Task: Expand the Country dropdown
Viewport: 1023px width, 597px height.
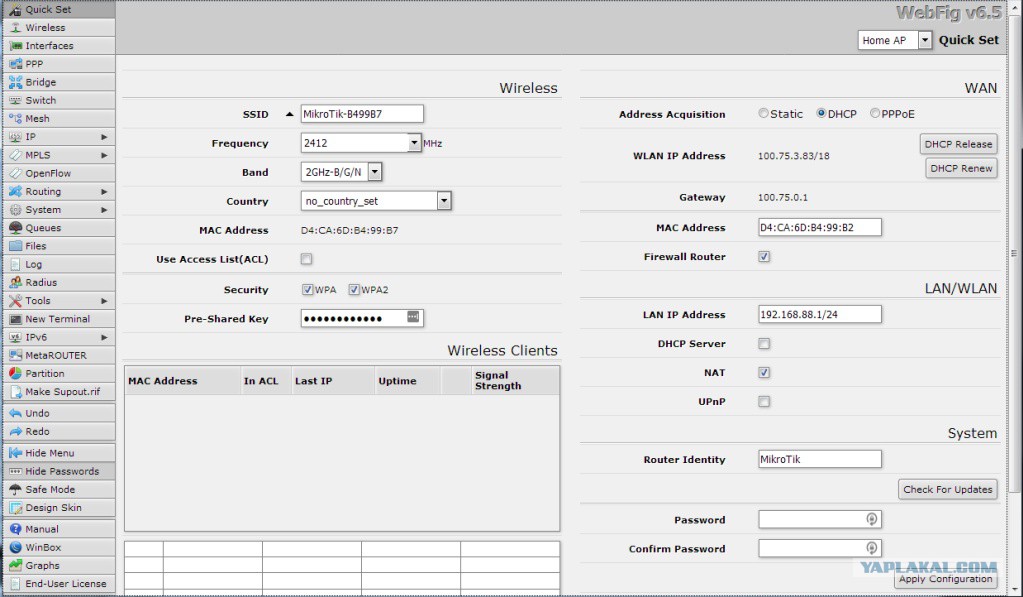Action: [444, 201]
